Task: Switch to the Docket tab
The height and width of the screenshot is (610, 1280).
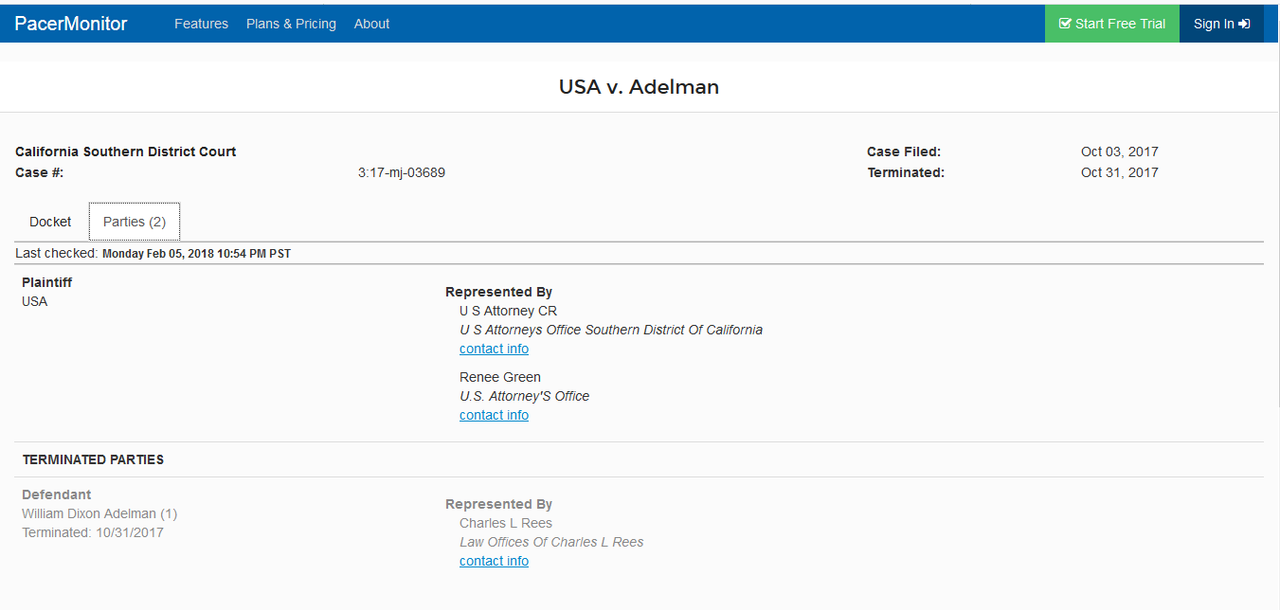Action: click(50, 221)
